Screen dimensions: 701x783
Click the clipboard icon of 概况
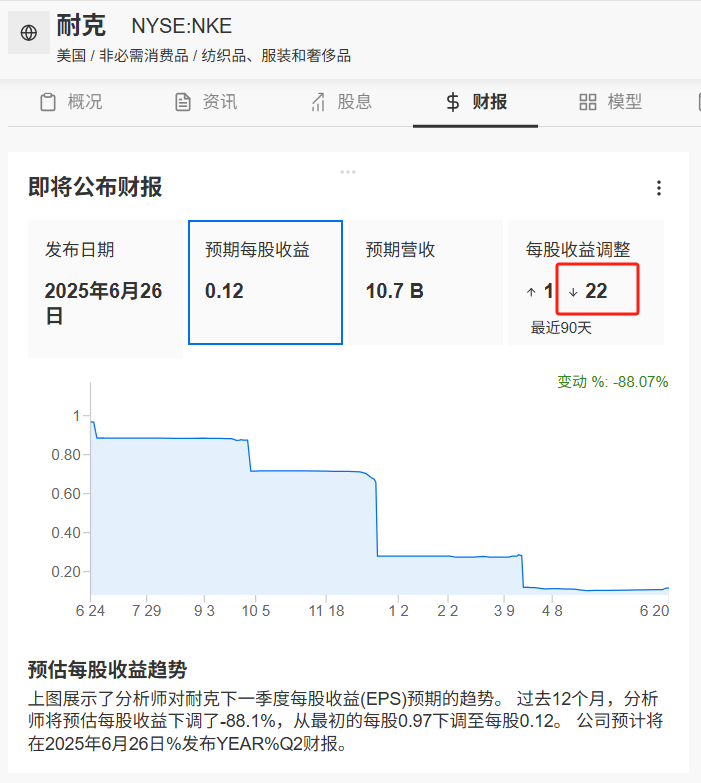48,102
